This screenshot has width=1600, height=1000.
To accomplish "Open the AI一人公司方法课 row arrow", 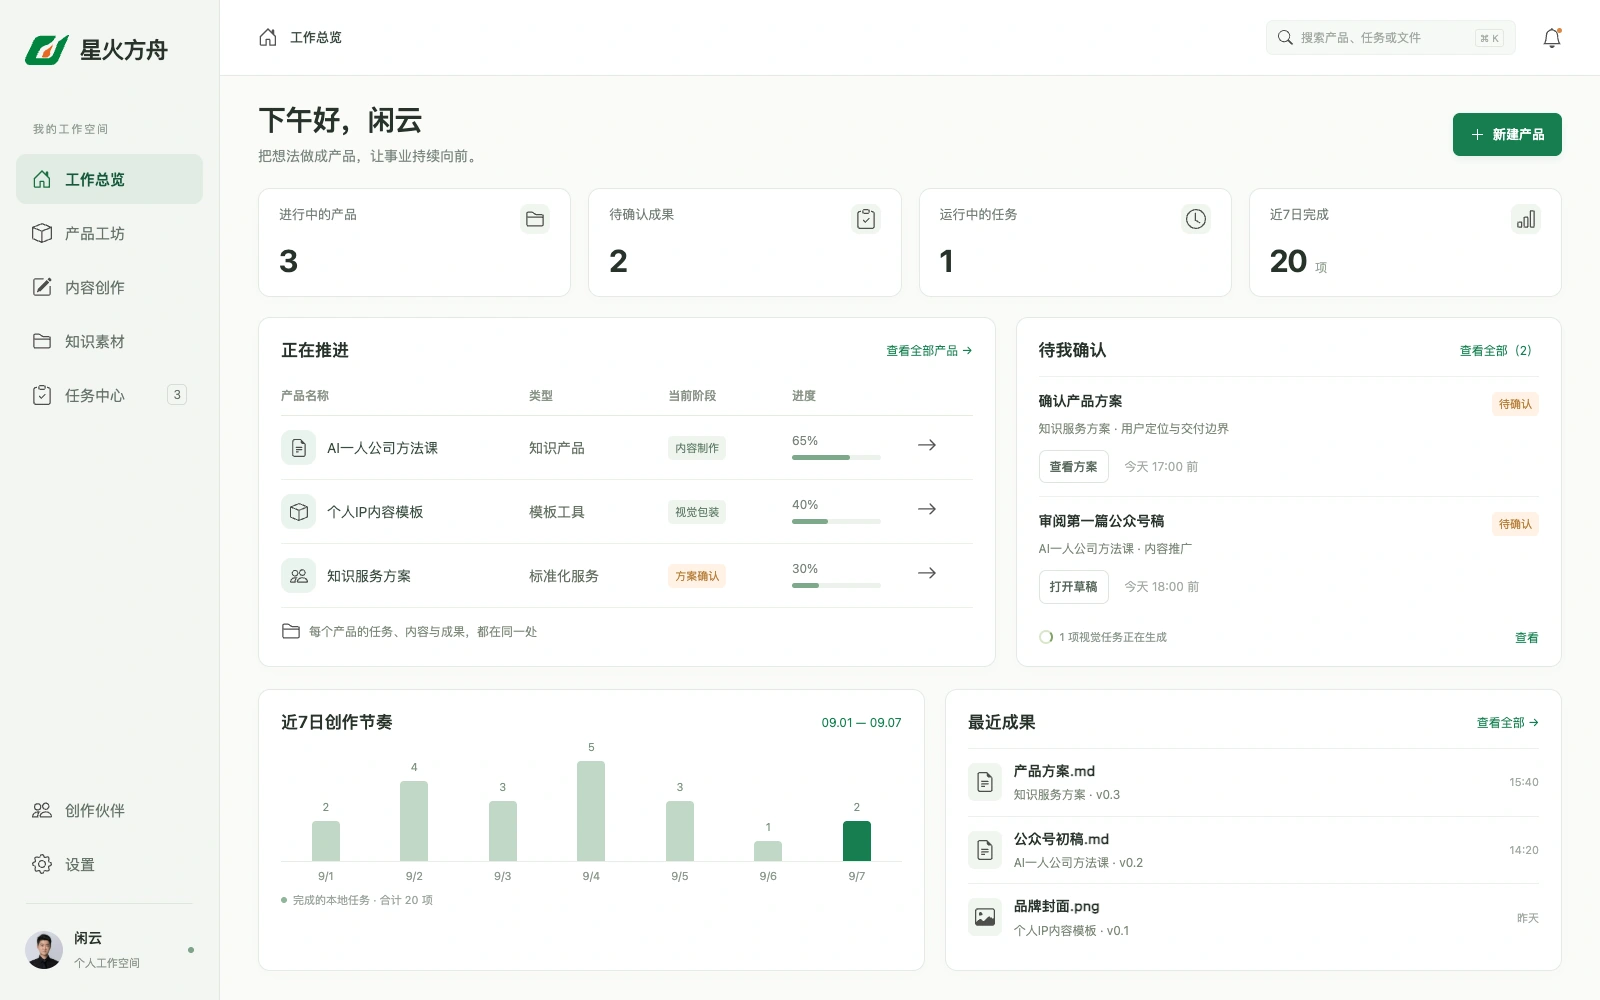I will pos(927,445).
